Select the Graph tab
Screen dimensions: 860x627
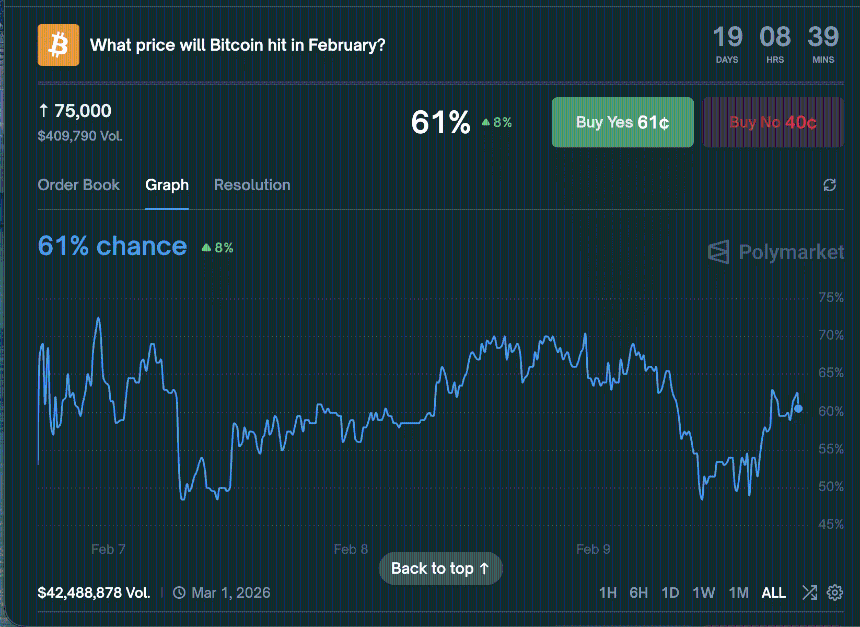click(167, 185)
